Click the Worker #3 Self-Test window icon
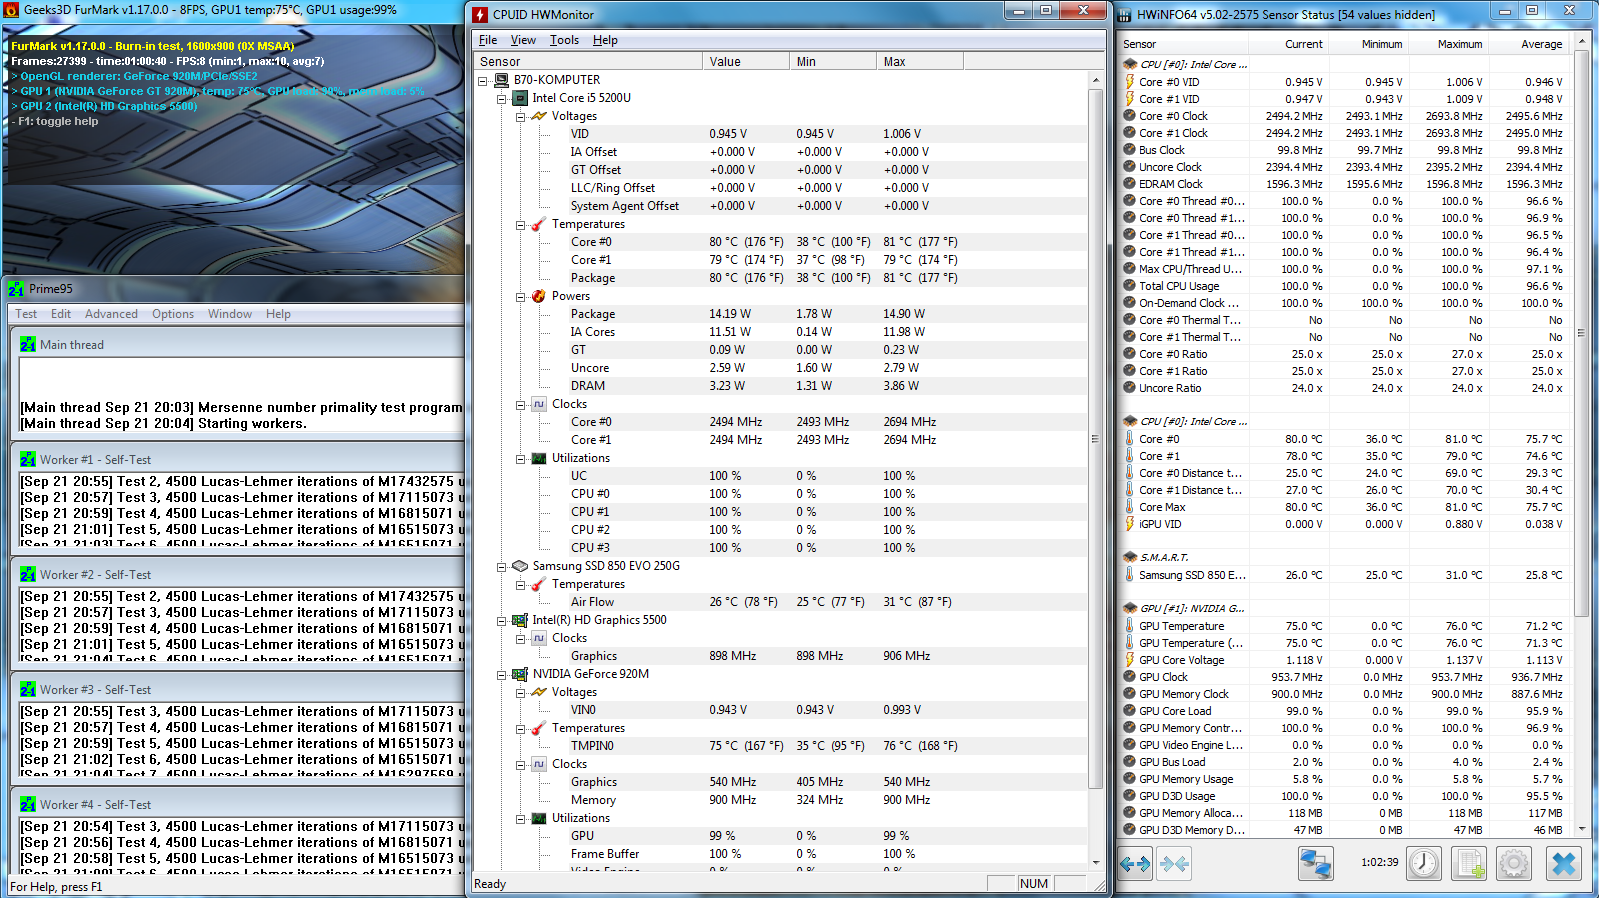Image resolution: width=1599 pixels, height=898 pixels. point(28,689)
